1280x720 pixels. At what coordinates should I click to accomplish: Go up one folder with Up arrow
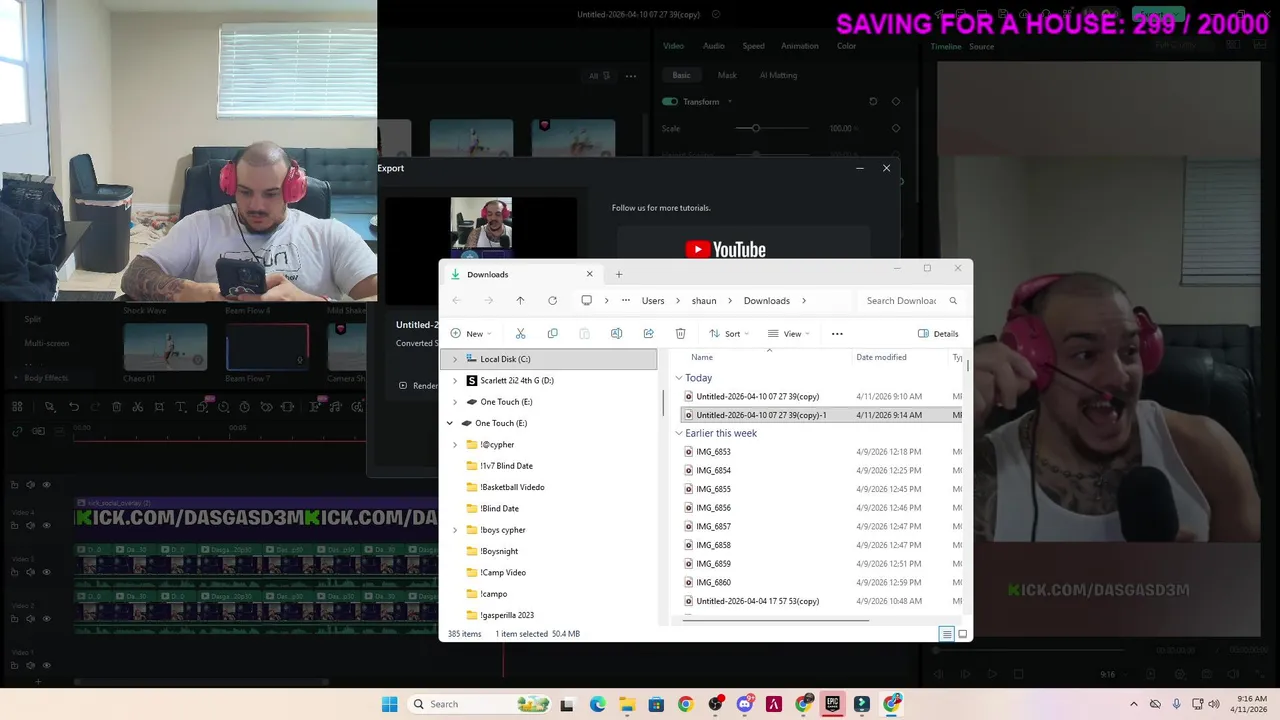(520, 301)
